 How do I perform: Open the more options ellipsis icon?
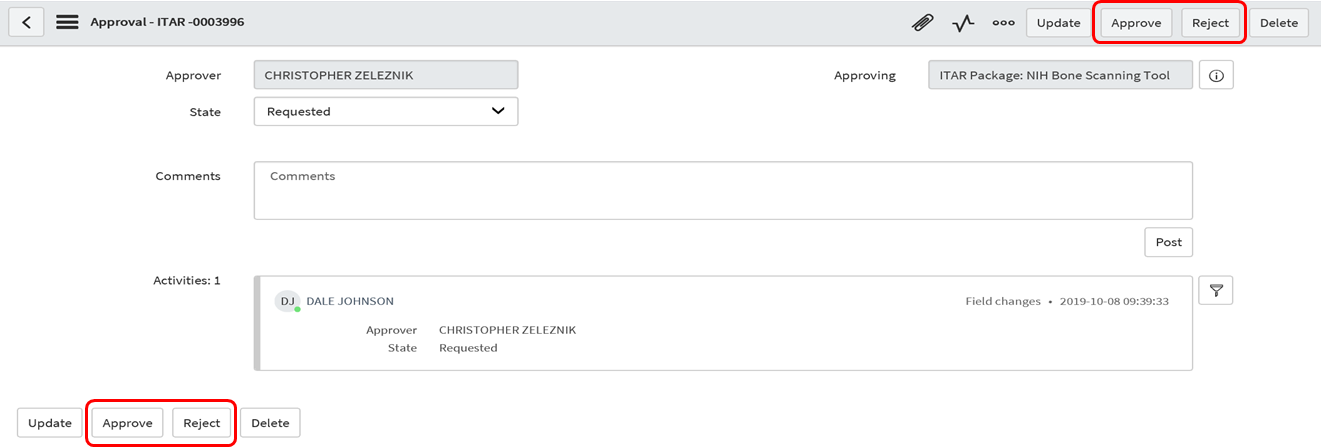1003,23
